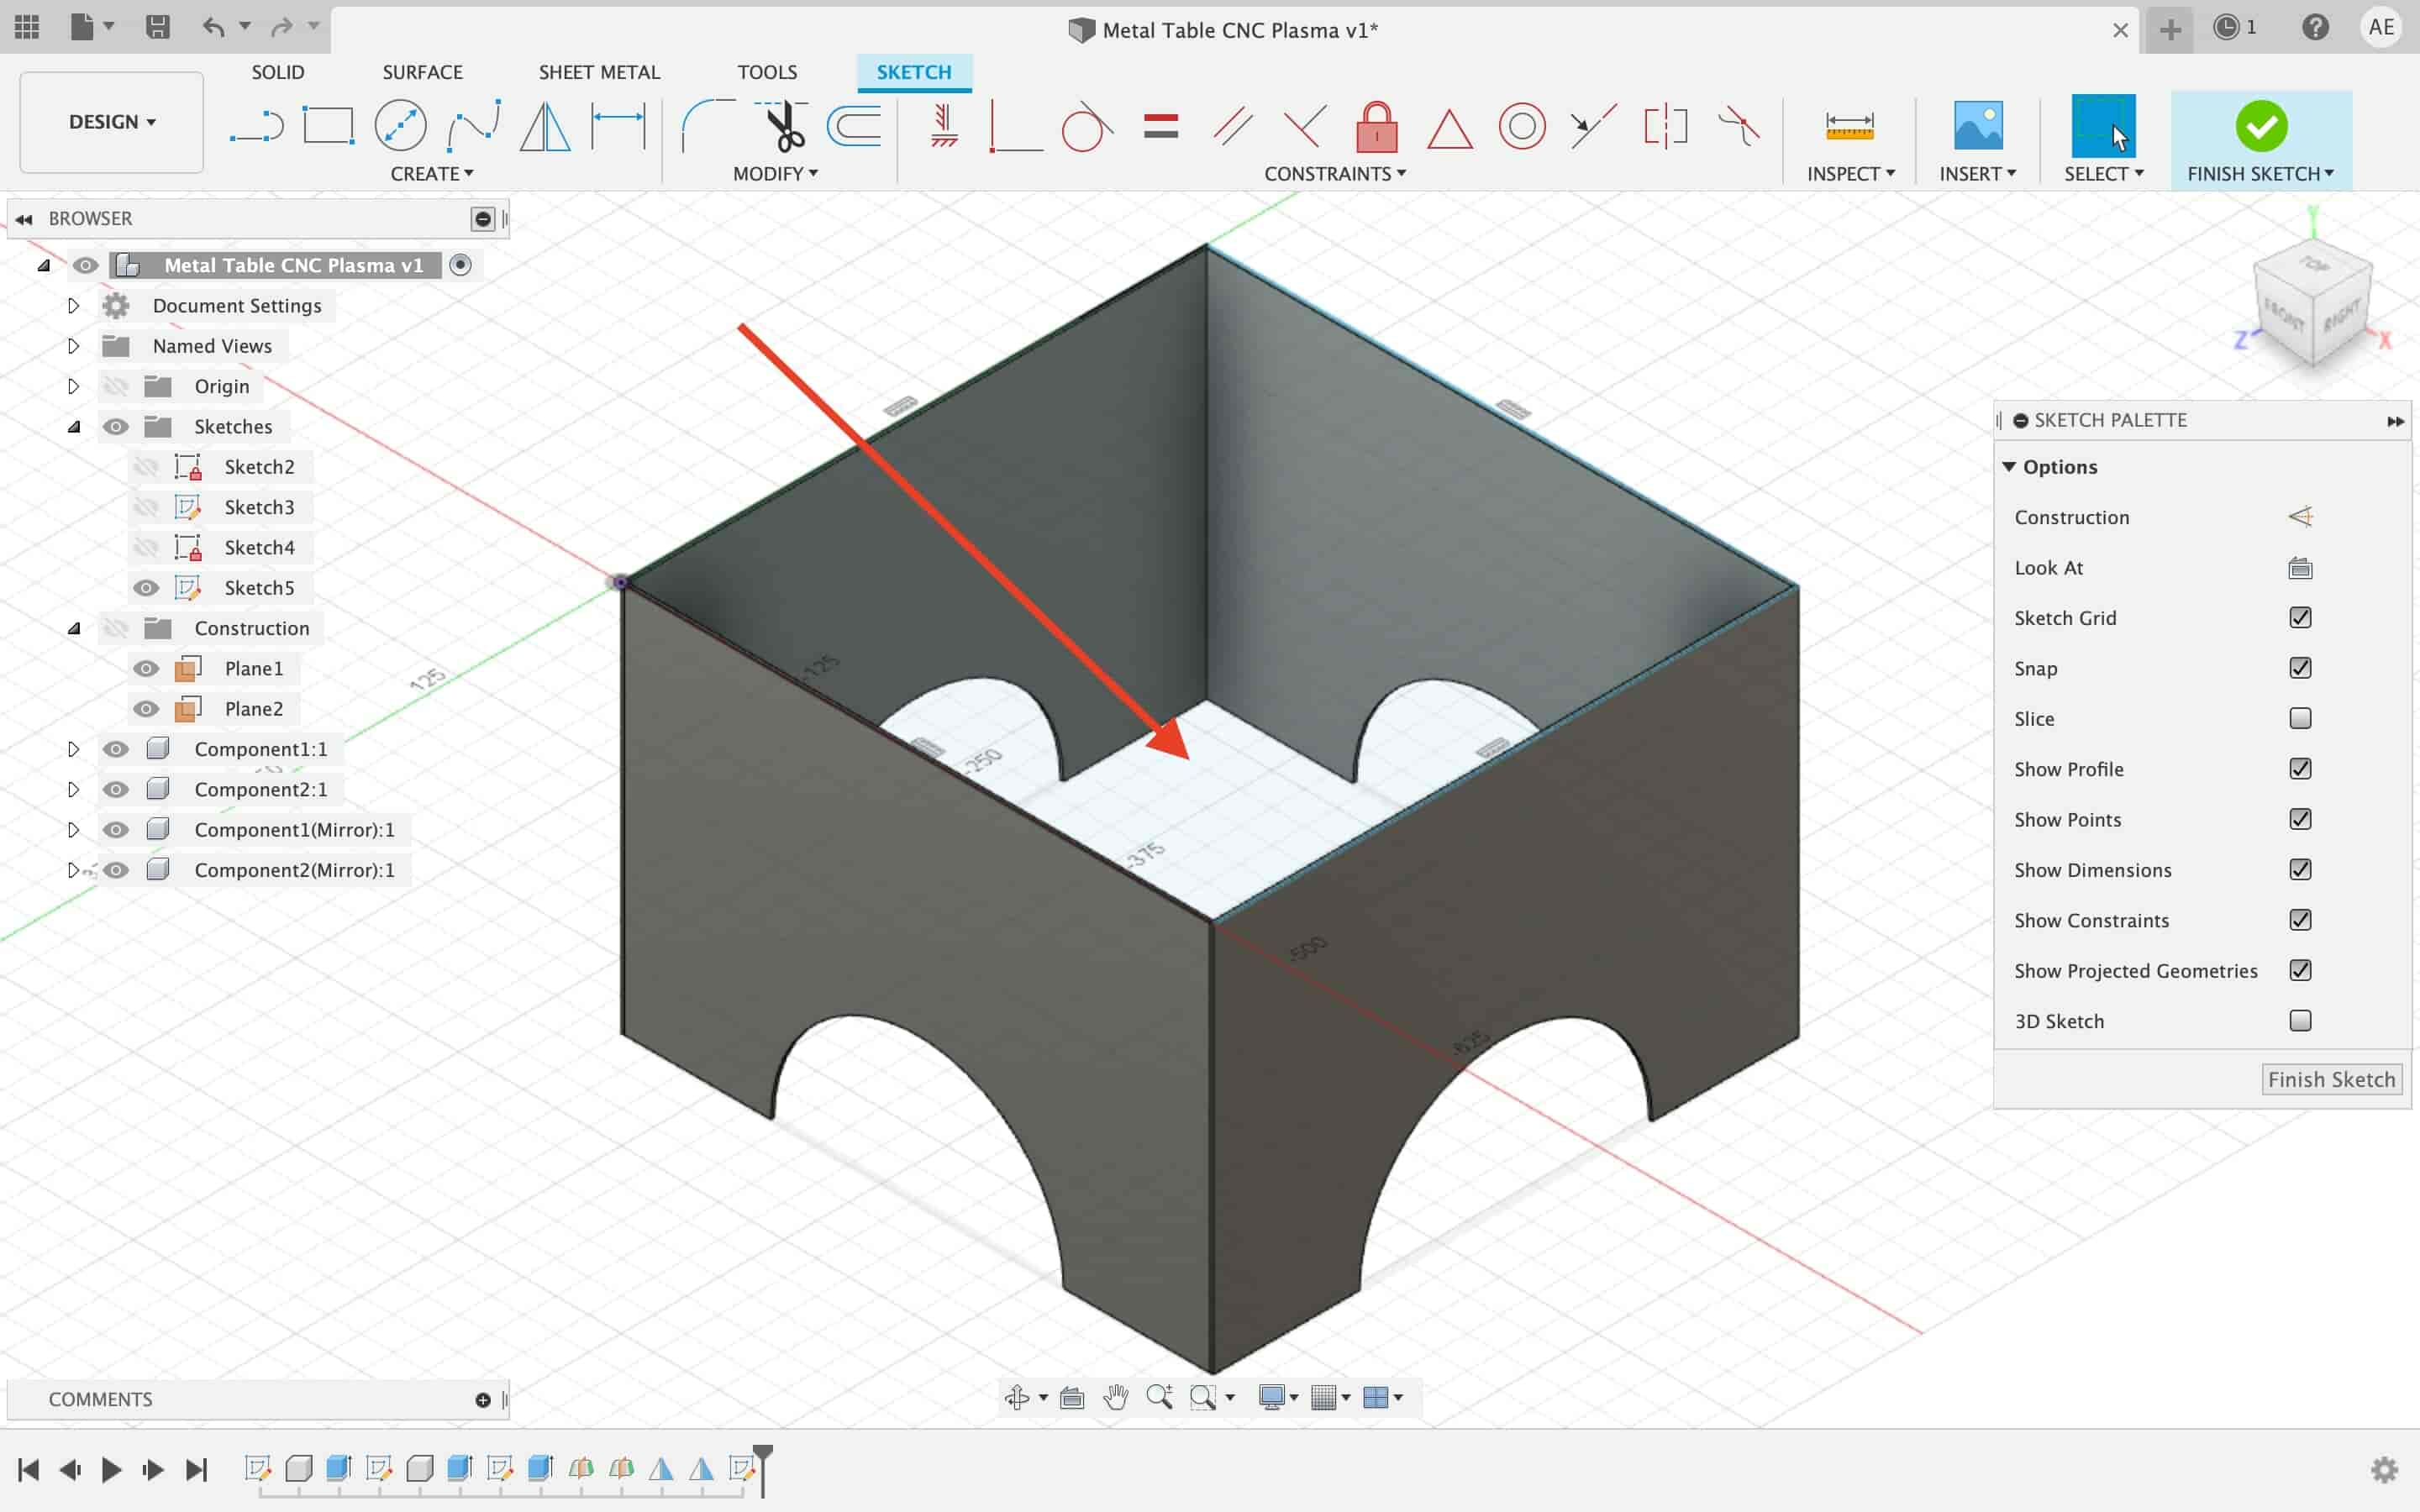This screenshot has height=1512, width=2420.
Task: Open the INSPECT menu
Action: (1851, 174)
